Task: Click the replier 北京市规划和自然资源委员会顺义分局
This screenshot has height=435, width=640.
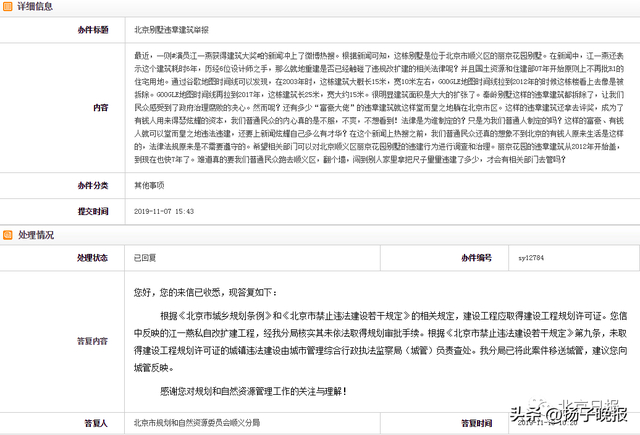Action: click(197, 423)
